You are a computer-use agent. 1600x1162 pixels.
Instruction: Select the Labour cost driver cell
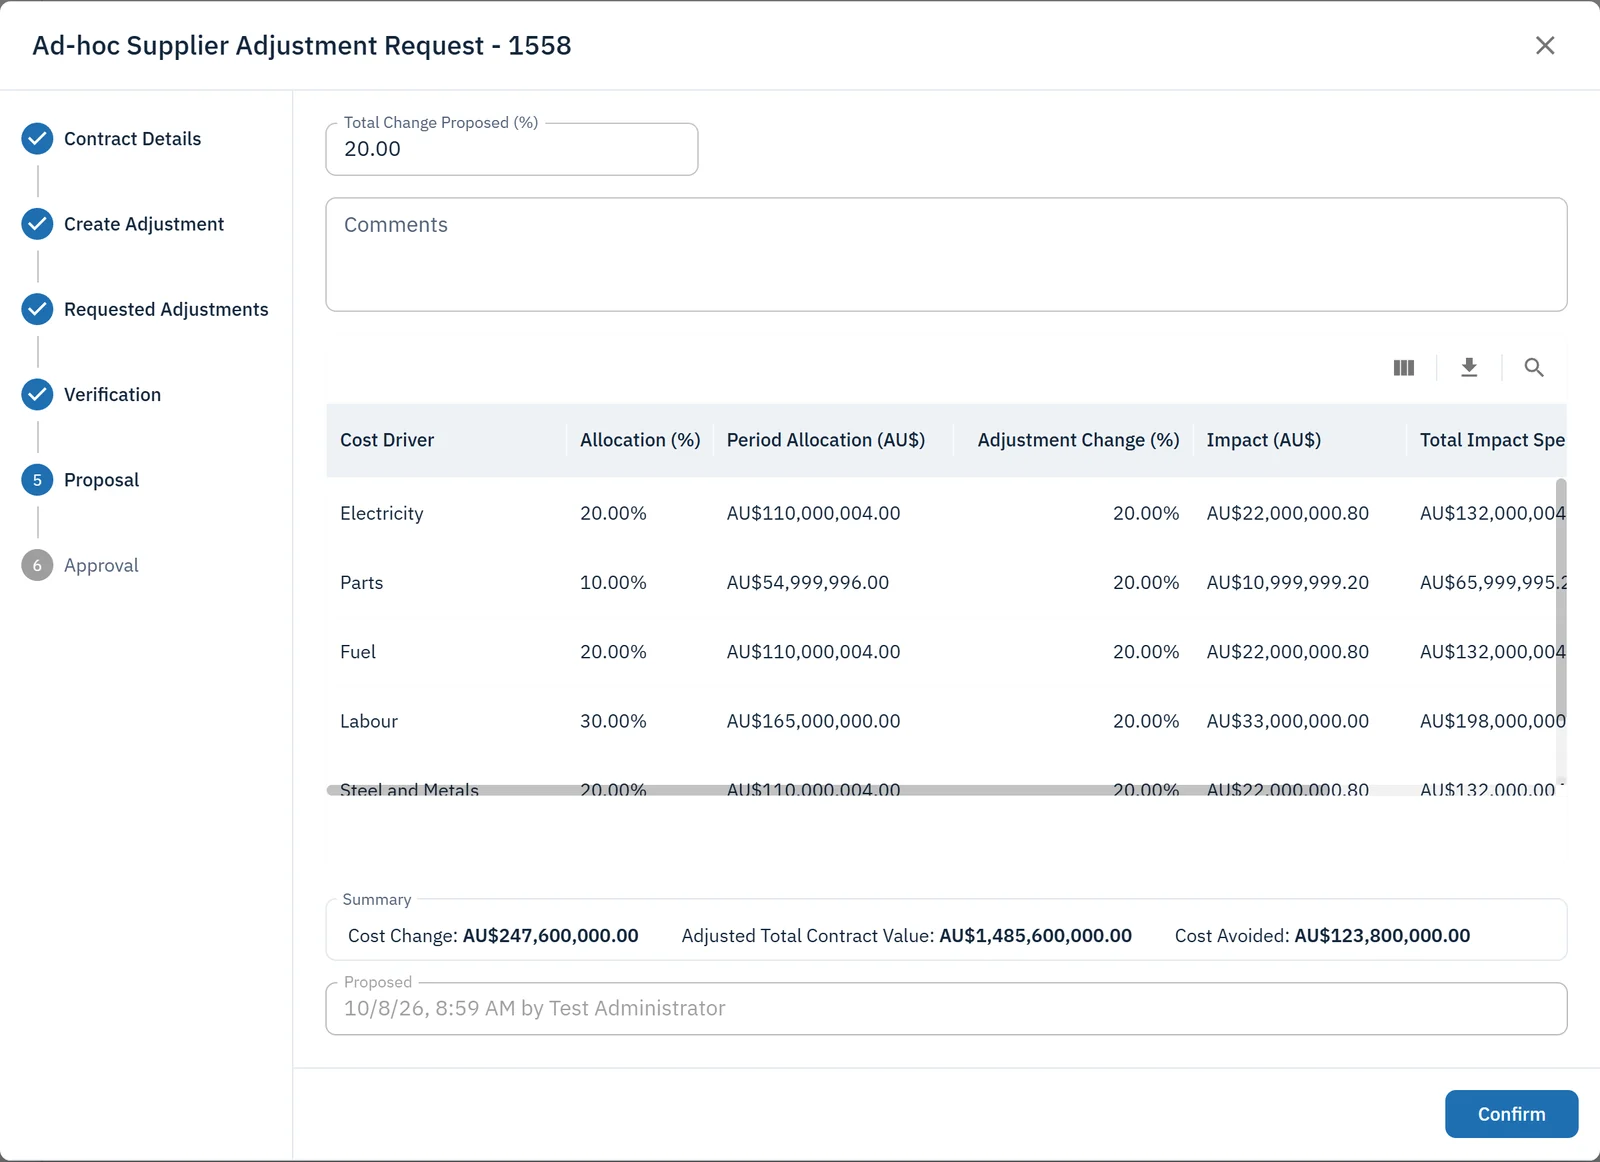pyautogui.click(x=368, y=721)
